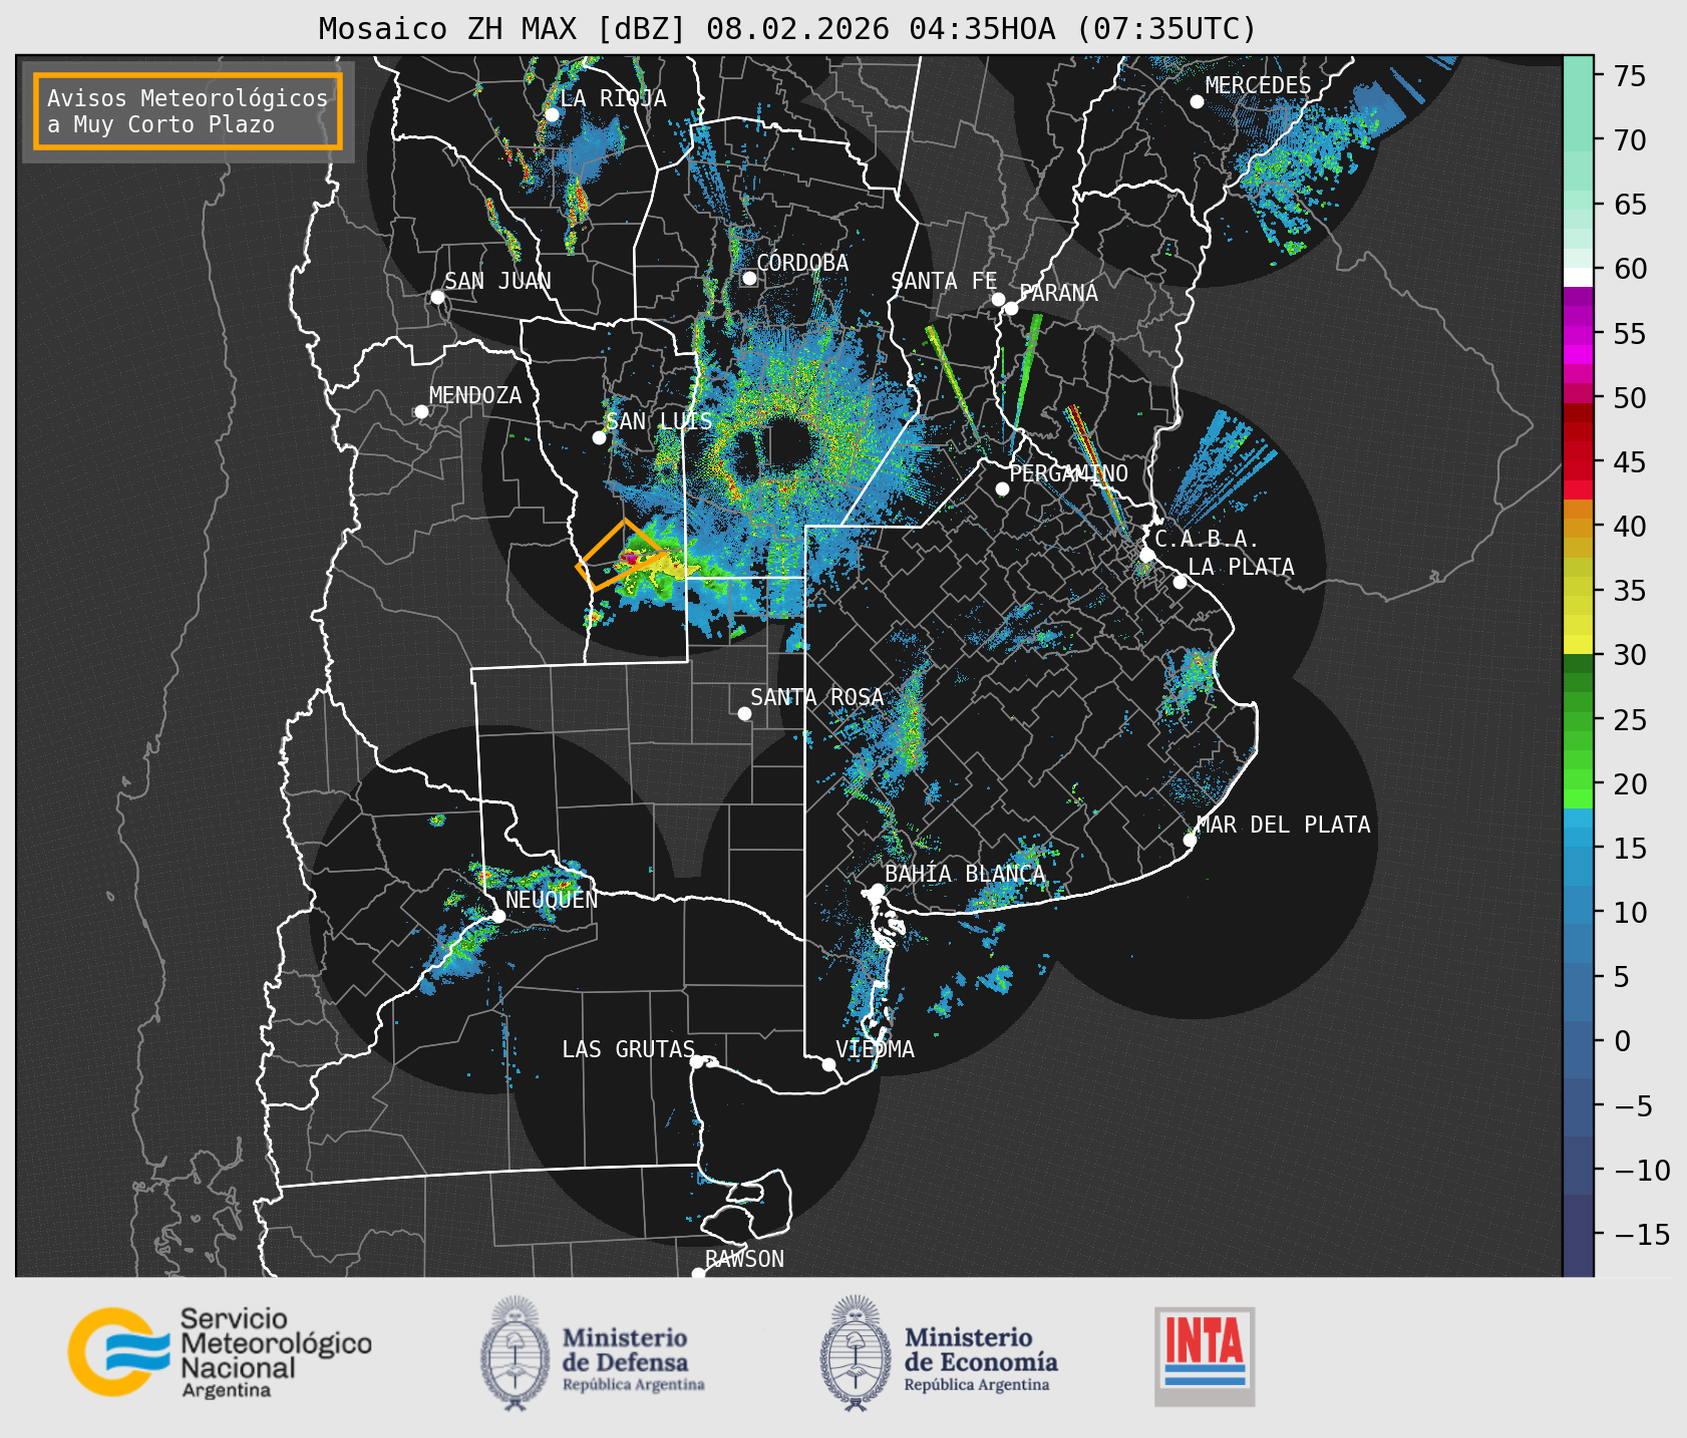Click the radar blind spot south of Córdoba

click(x=787, y=442)
